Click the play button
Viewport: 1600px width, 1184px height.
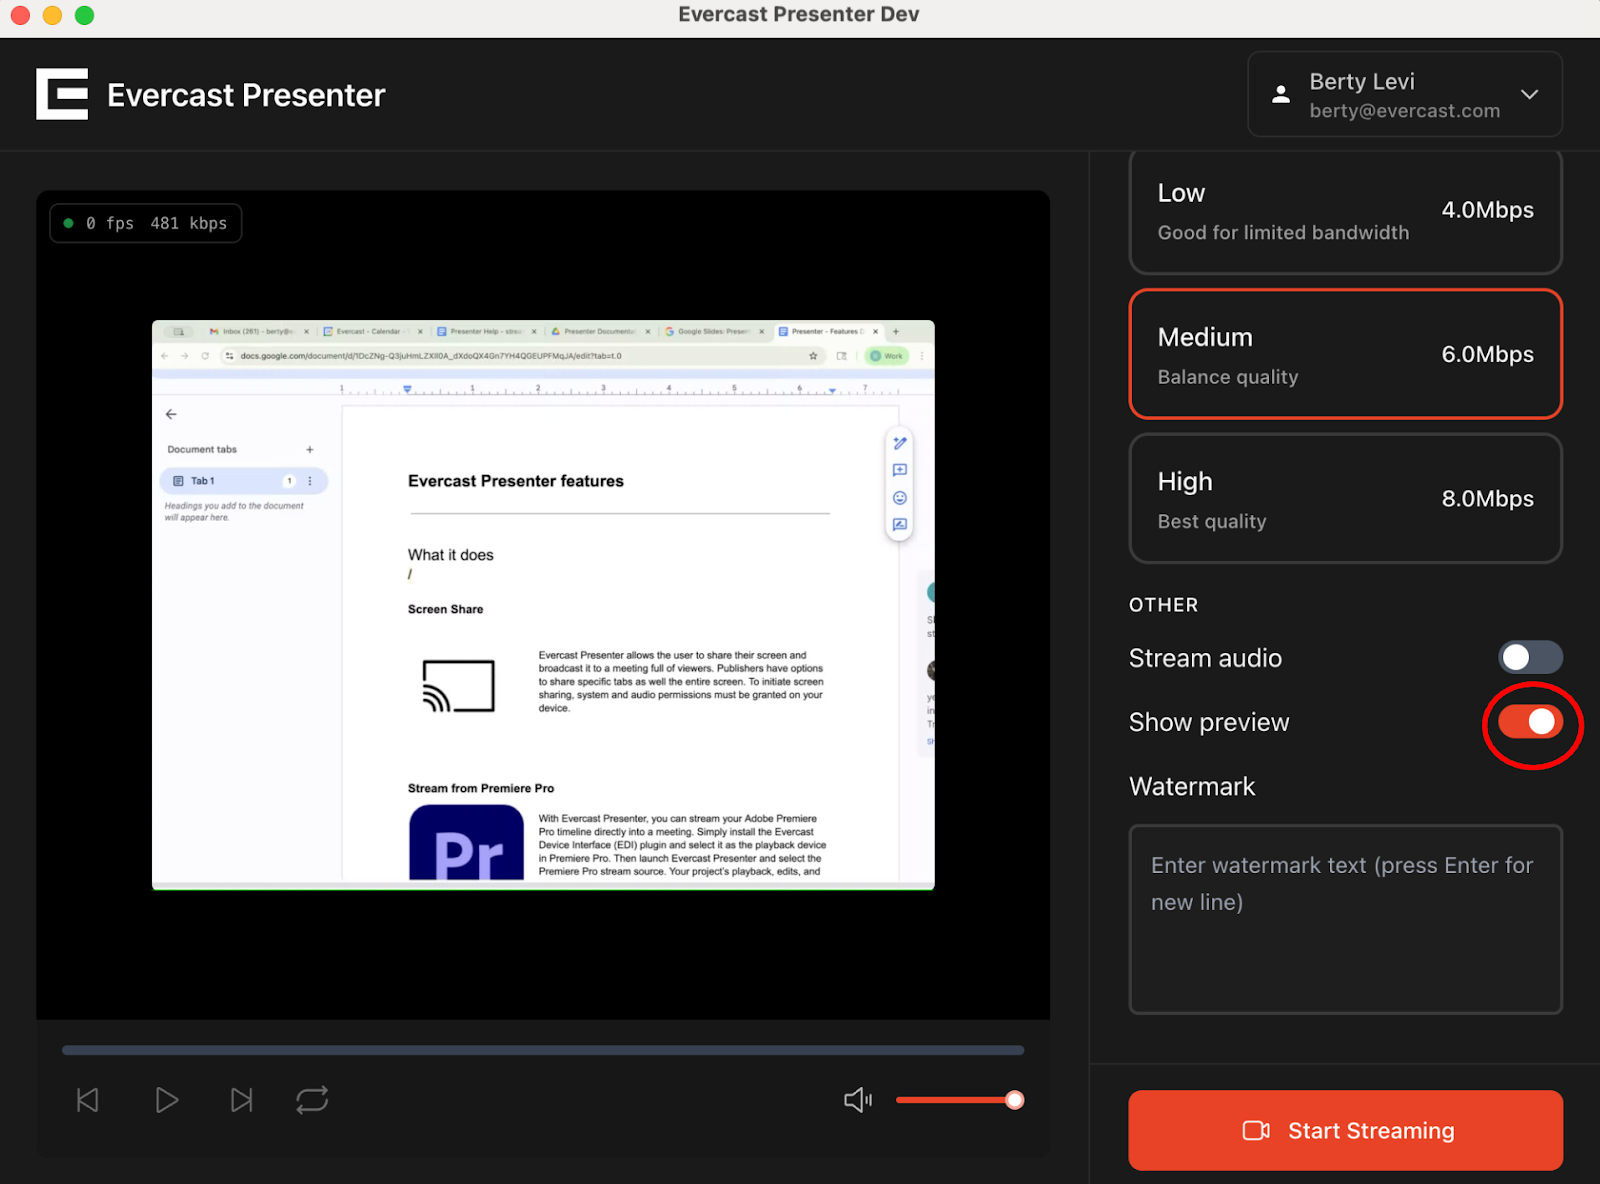coord(167,1100)
